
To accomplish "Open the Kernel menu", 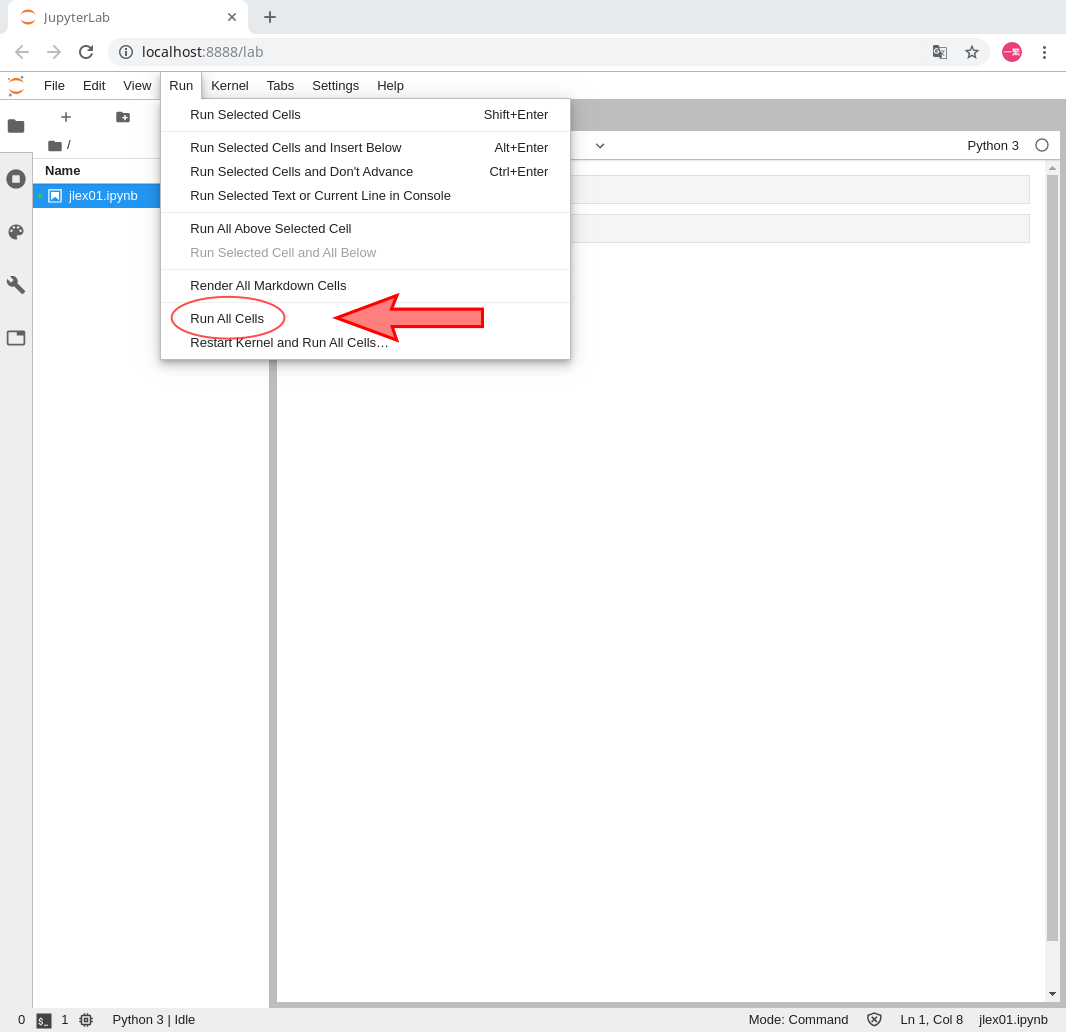I will pyautogui.click(x=229, y=86).
